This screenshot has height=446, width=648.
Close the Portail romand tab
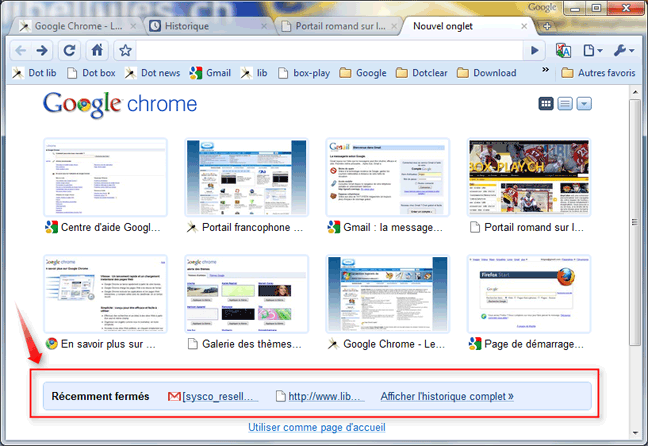pyautogui.click(x=394, y=26)
